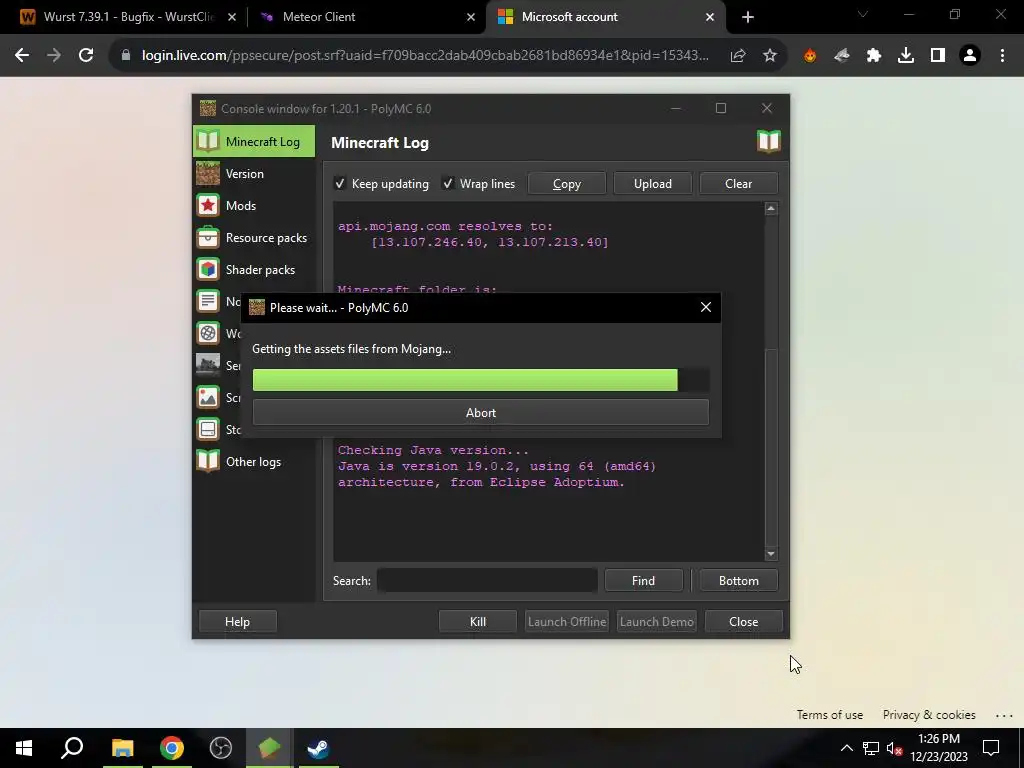Open Steam from the taskbar
Viewport: 1024px width, 768px height.
coord(319,748)
